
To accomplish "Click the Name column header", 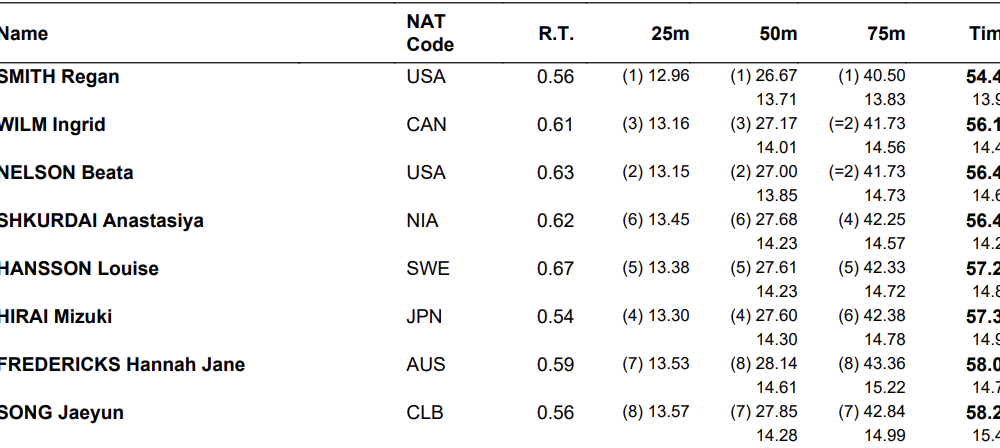I will 24,34.
